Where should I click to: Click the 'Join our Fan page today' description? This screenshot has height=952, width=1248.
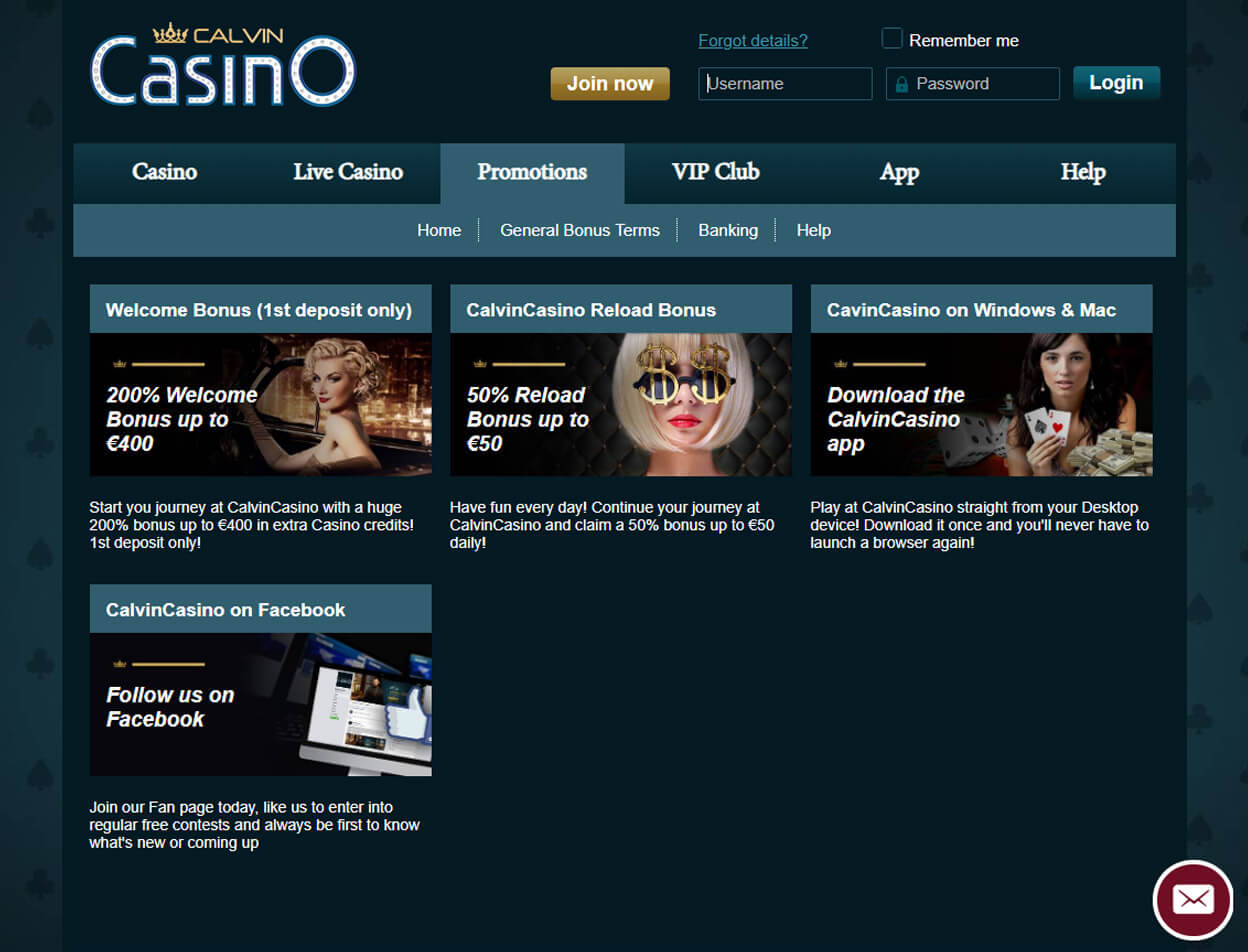(255, 825)
